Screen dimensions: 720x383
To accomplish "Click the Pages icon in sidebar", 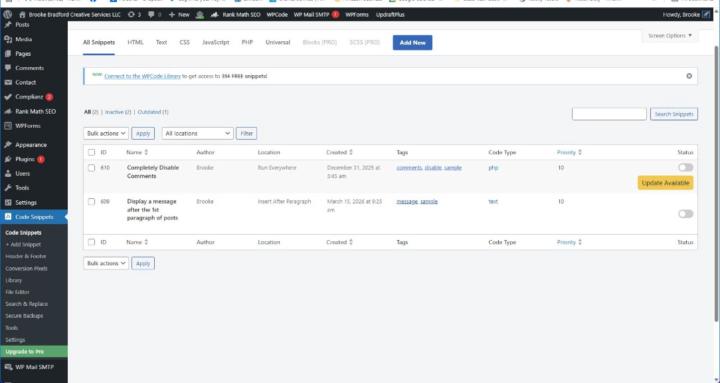I will (x=8, y=54).
